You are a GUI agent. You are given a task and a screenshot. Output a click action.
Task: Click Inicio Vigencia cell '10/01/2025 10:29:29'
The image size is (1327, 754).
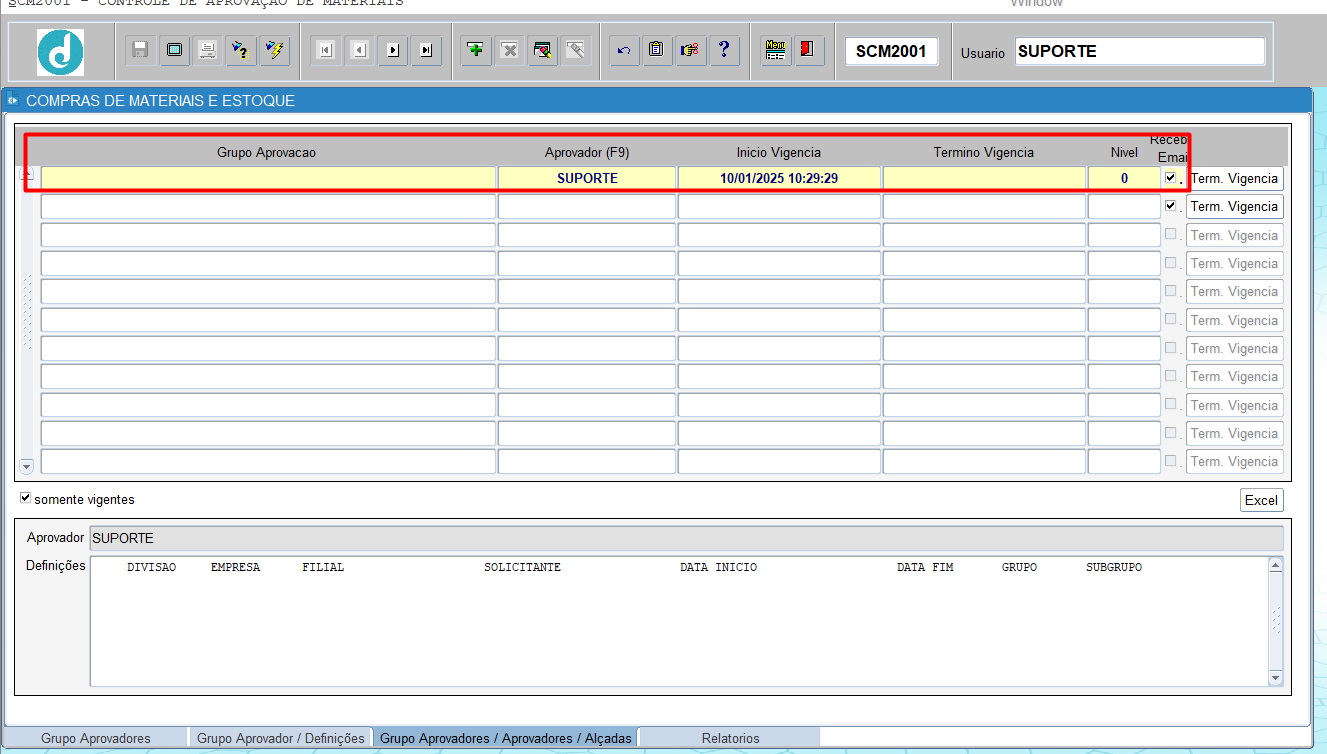[x=779, y=178]
